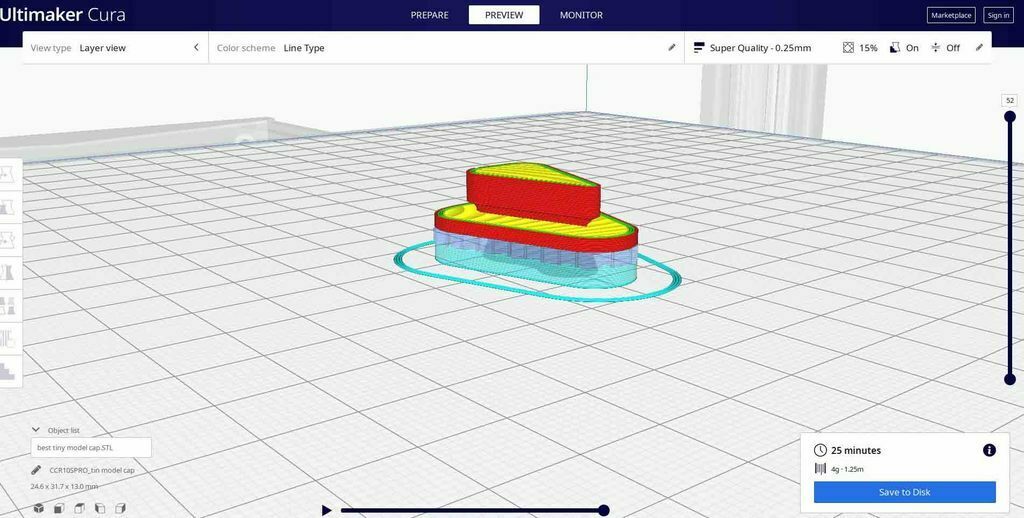Click the 25 minutes print time text
1024x518 pixels.
pyautogui.click(x=856, y=450)
